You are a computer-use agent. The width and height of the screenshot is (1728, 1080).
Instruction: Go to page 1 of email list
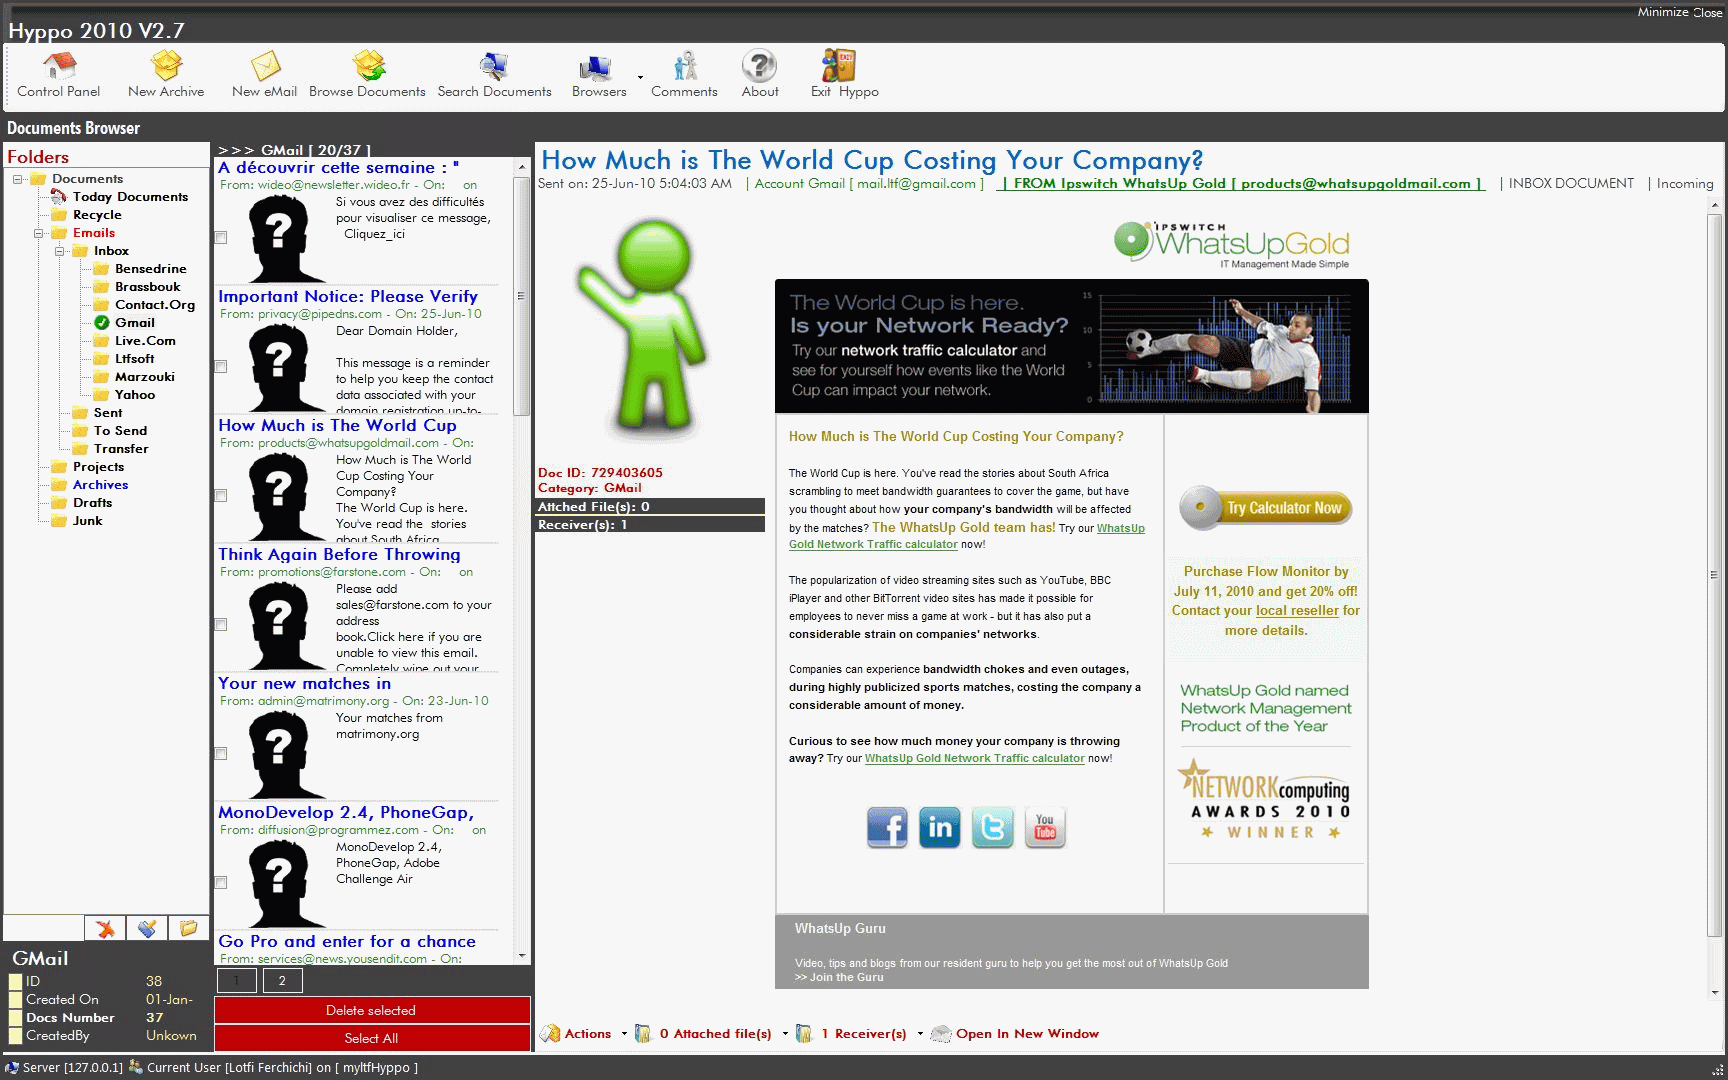236,980
